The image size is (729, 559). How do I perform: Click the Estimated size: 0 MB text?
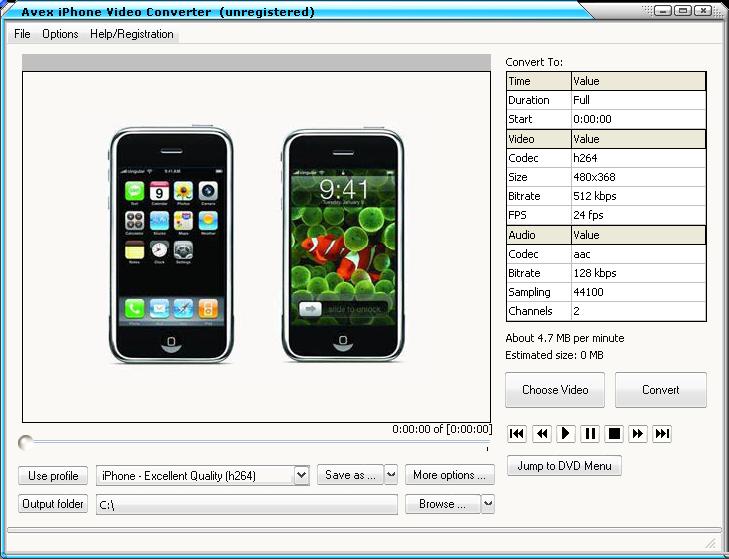pos(554,355)
